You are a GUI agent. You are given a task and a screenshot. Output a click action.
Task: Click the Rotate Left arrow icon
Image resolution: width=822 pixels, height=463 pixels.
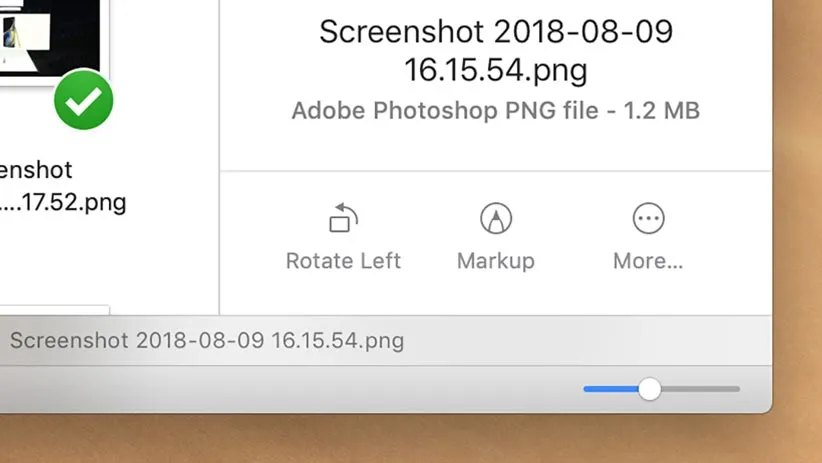click(x=343, y=217)
